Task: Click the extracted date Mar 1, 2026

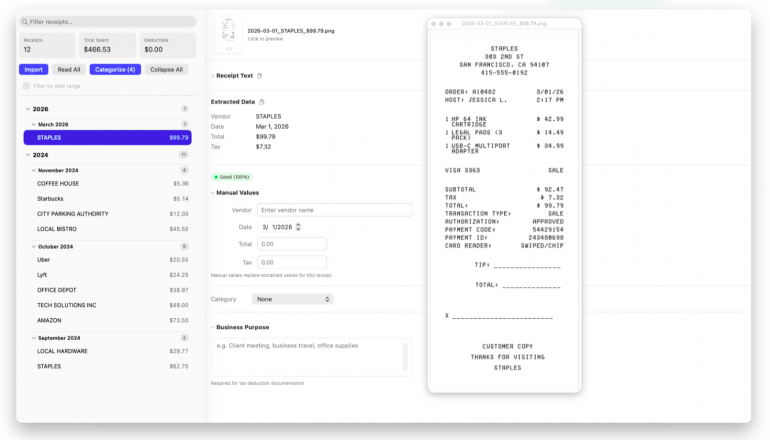Action: (x=272, y=127)
